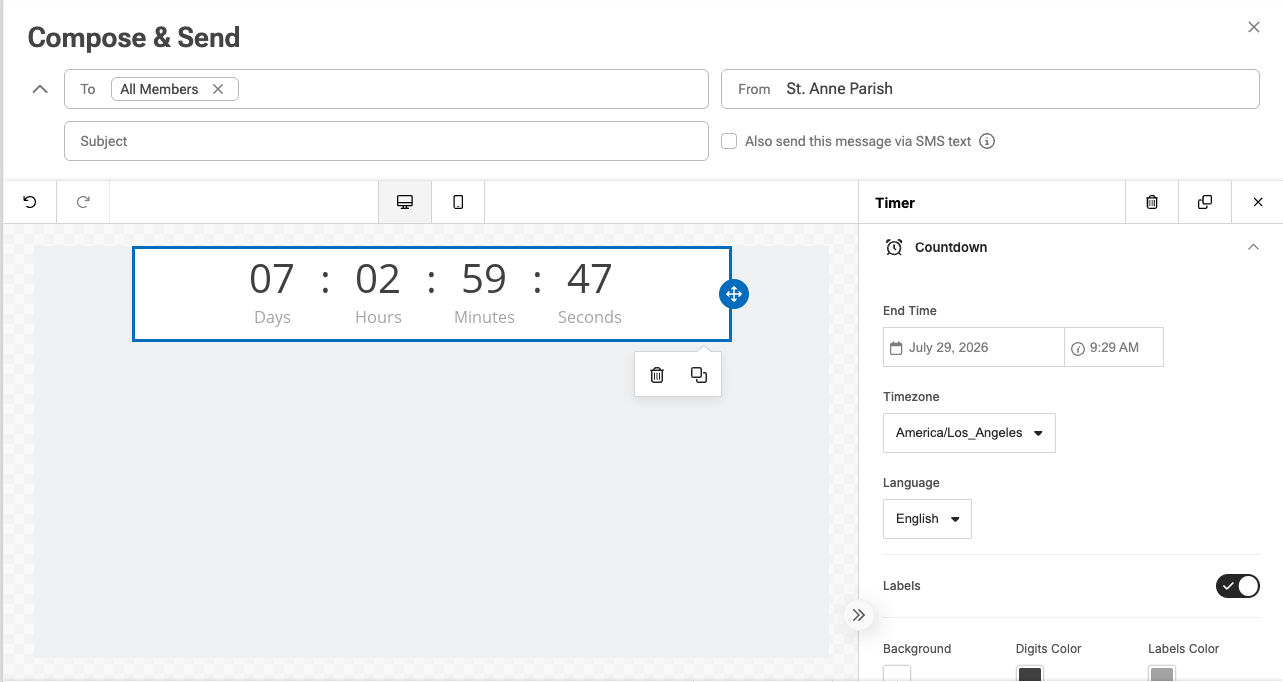Open the Digits Color swatch
The width and height of the screenshot is (1283, 682).
pos(1030,673)
